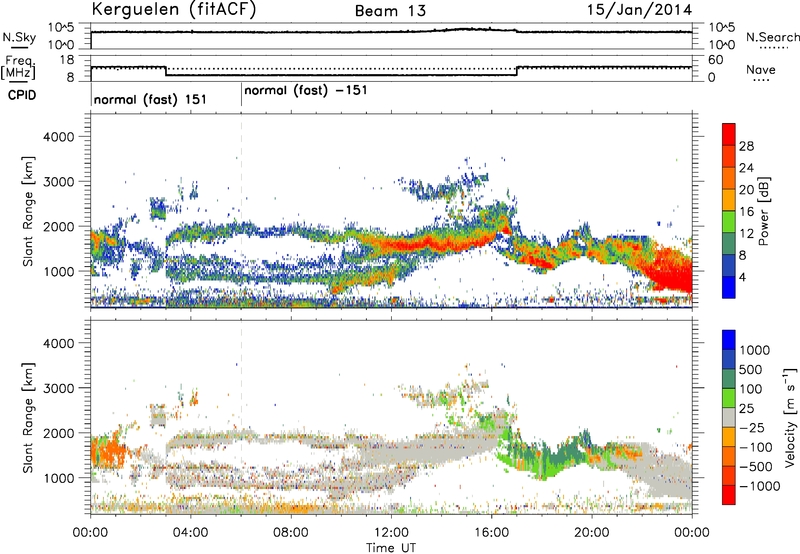Click the '-1000' Velocity colorbar tick value

[x=759, y=486]
